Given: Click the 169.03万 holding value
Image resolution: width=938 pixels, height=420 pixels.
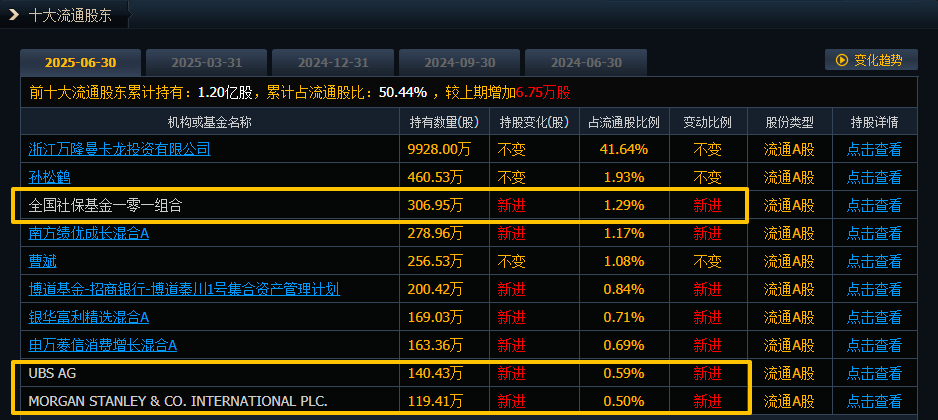Looking at the screenshot, I should pyautogui.click(x=435, y=317).
